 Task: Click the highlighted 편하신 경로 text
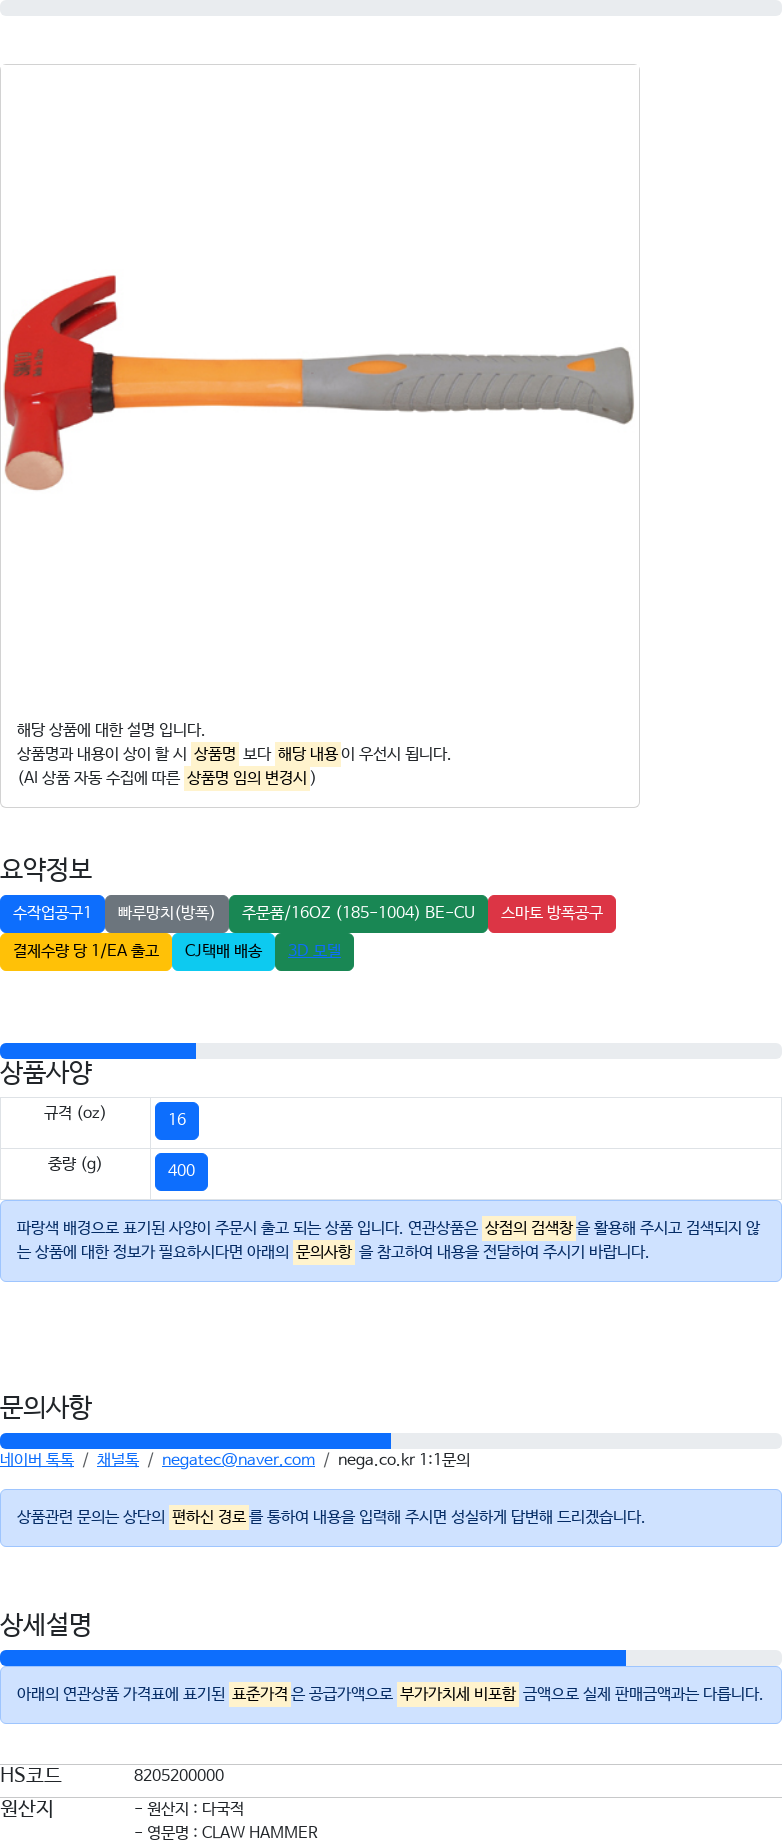[x=208, y=1517]
